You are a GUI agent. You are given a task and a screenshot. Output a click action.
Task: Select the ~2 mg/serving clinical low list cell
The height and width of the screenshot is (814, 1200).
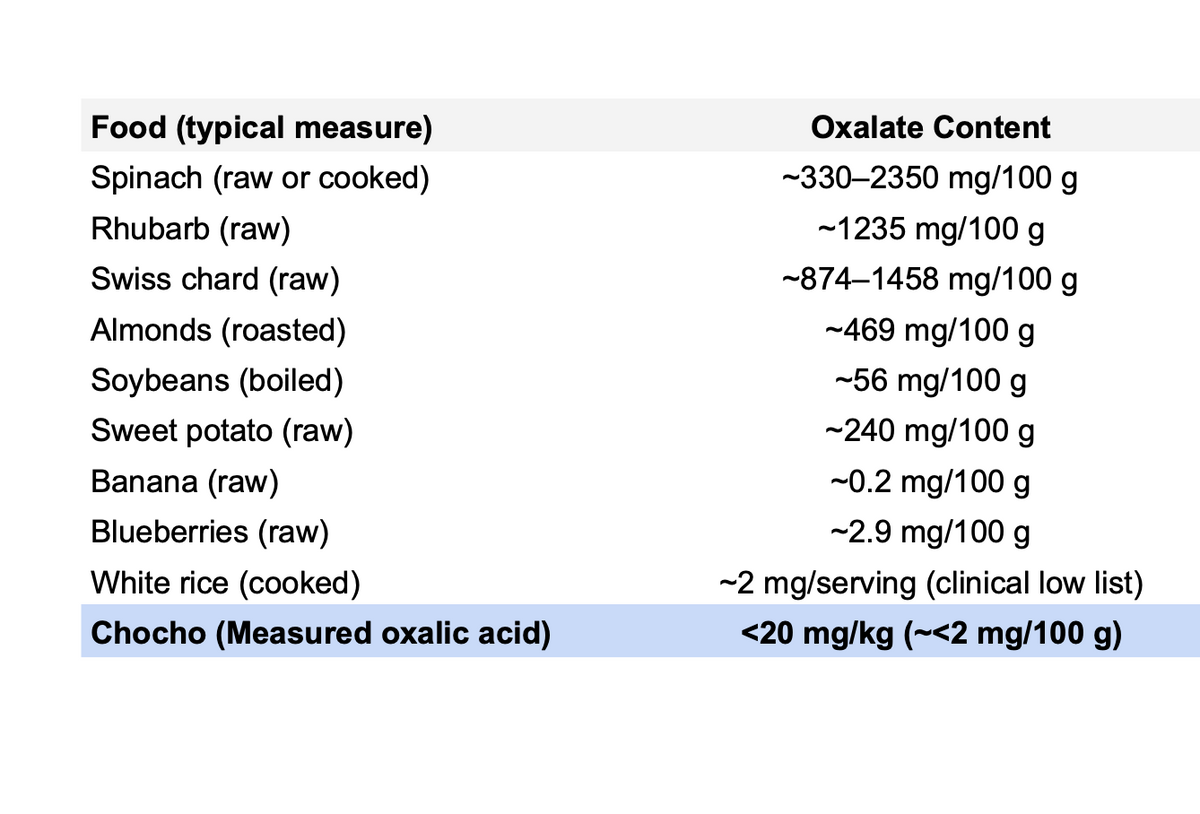[930, 582]
